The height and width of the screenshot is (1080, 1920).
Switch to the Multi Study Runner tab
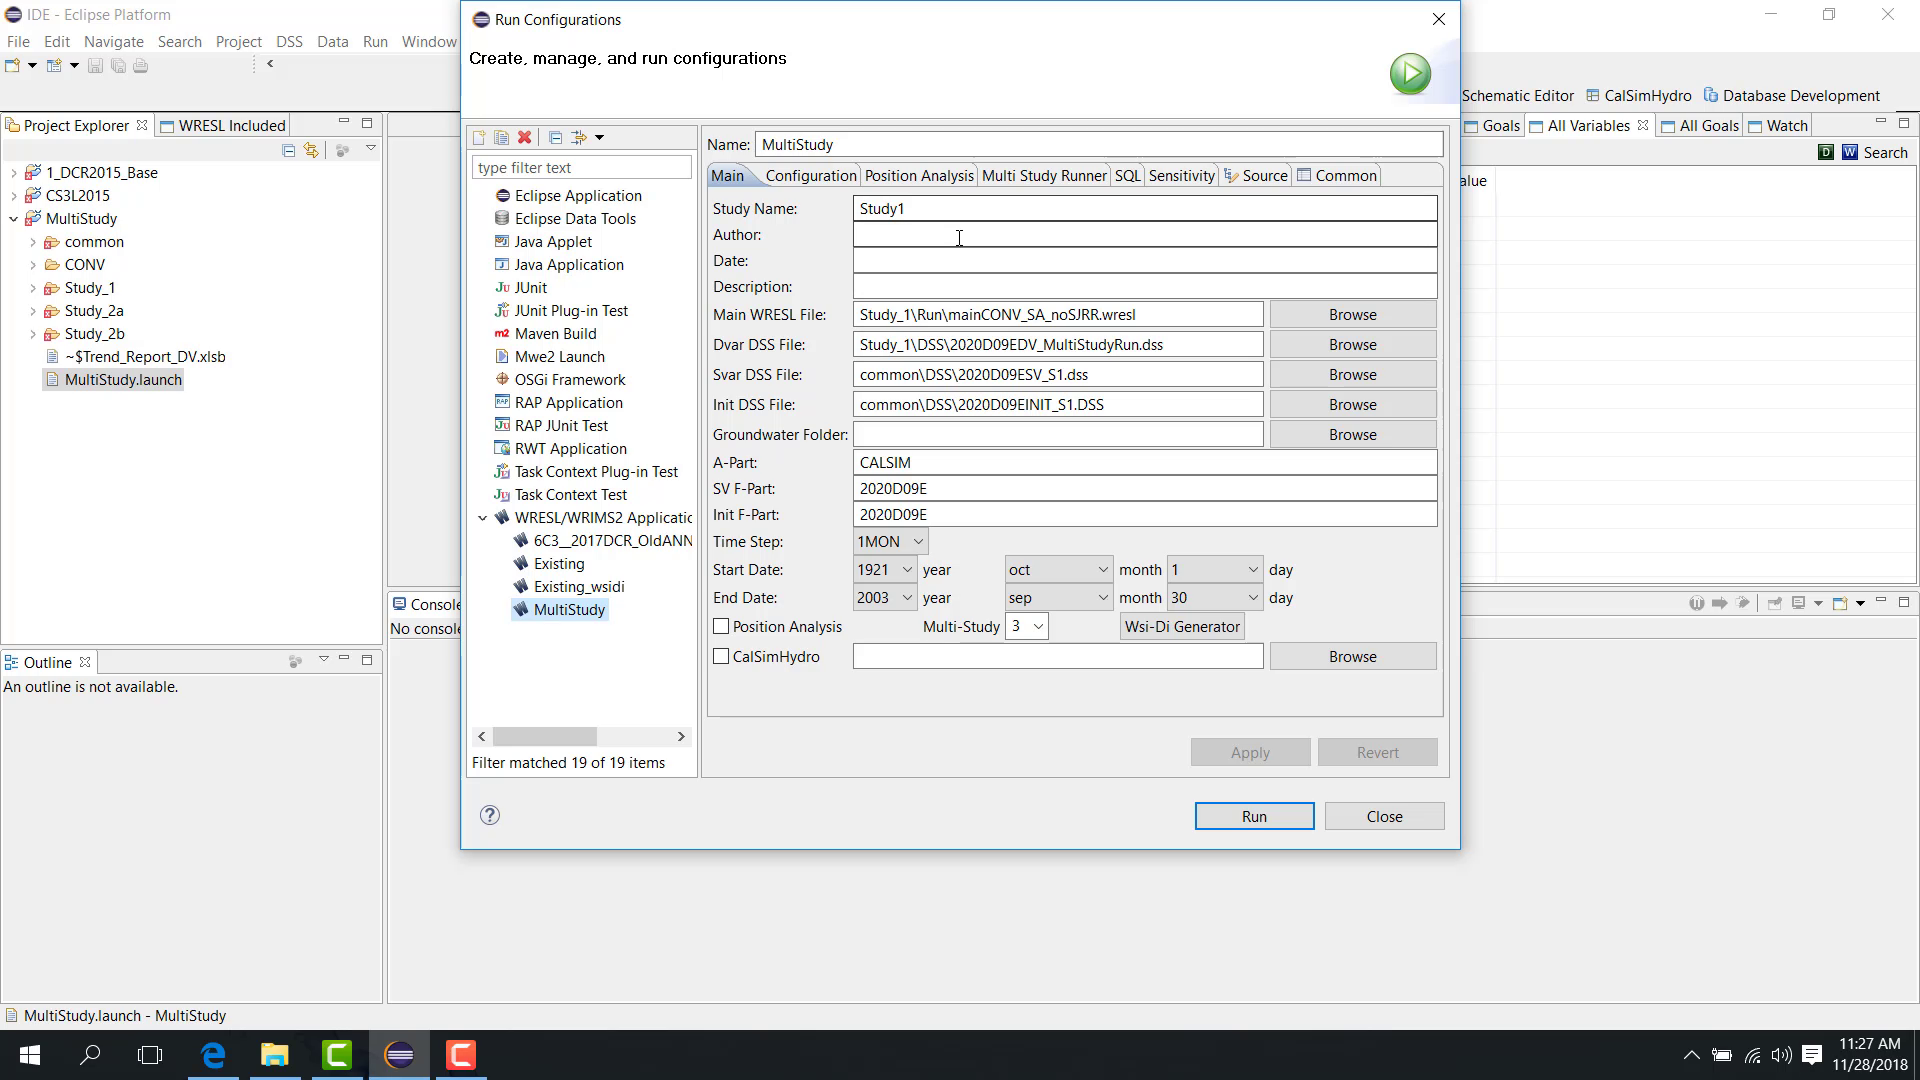coord(1044,175)
